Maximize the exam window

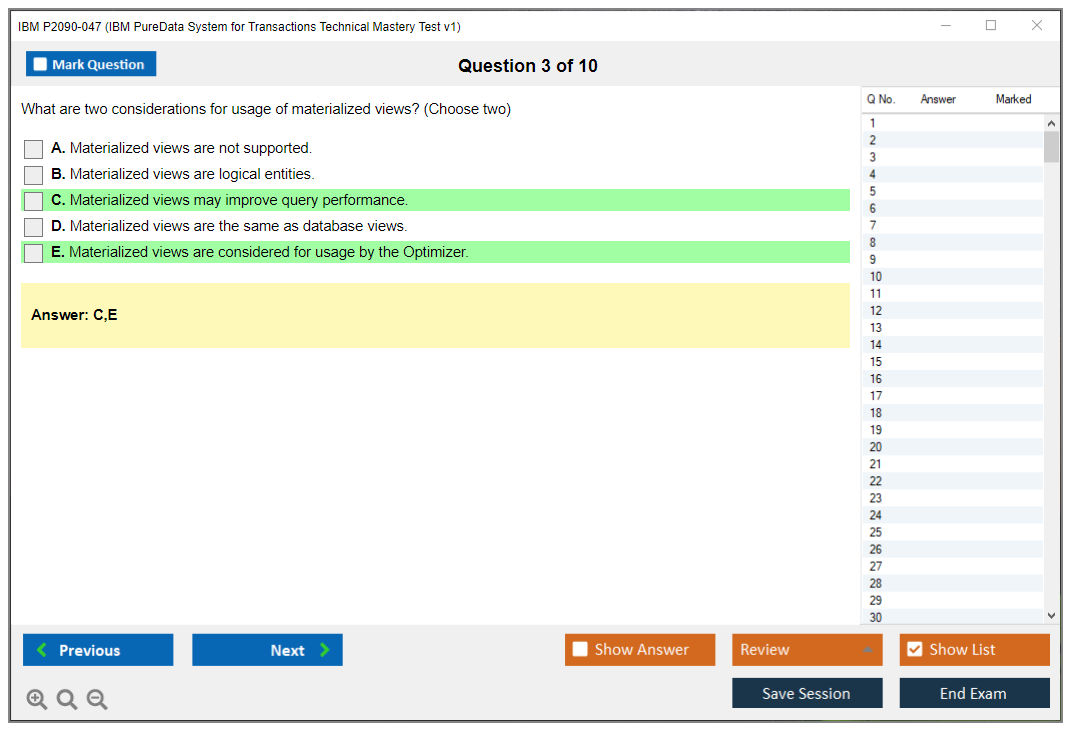click(991, 26)
